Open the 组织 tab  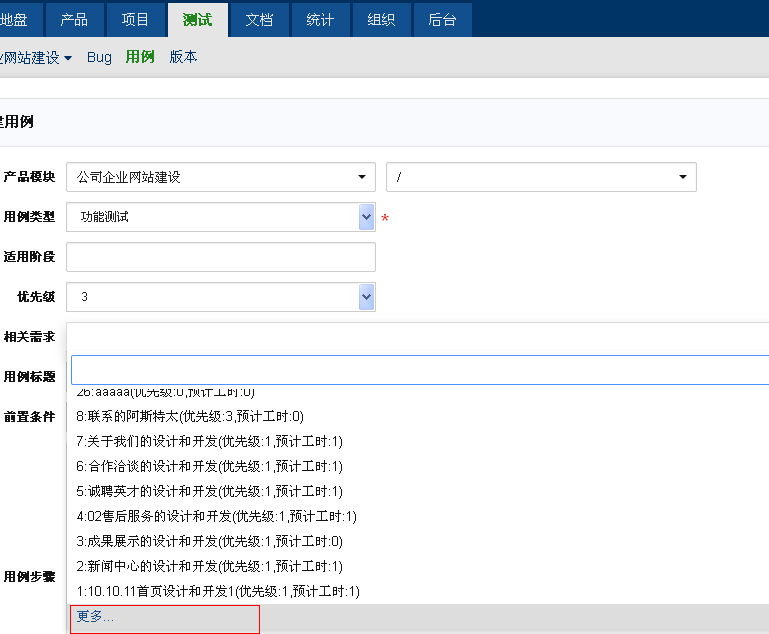click(x=381, y=19)
